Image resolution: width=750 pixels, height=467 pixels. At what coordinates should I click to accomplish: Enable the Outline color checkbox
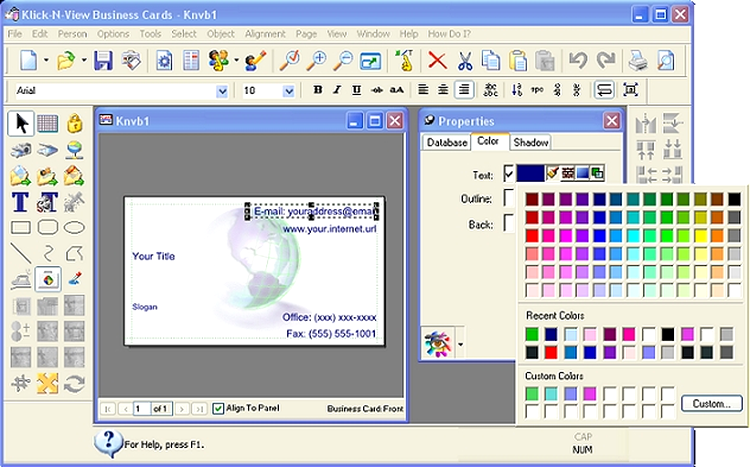tap(508, 198)
